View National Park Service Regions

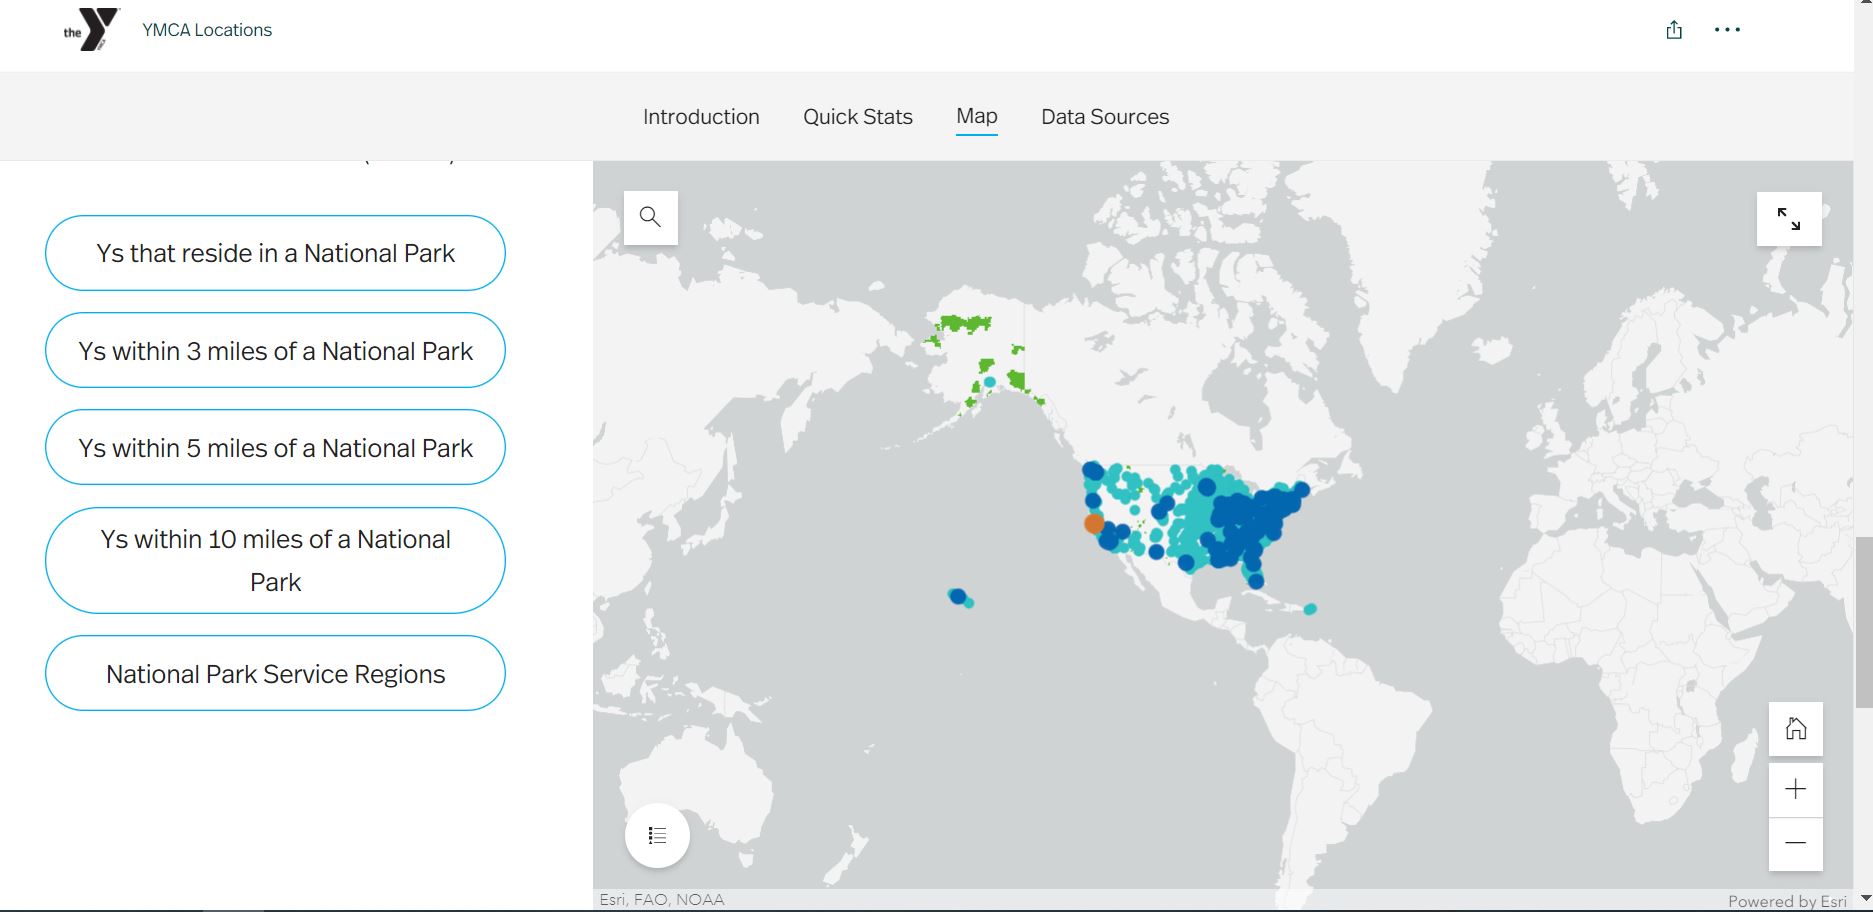pyautogui.click(x=275, y=674)
